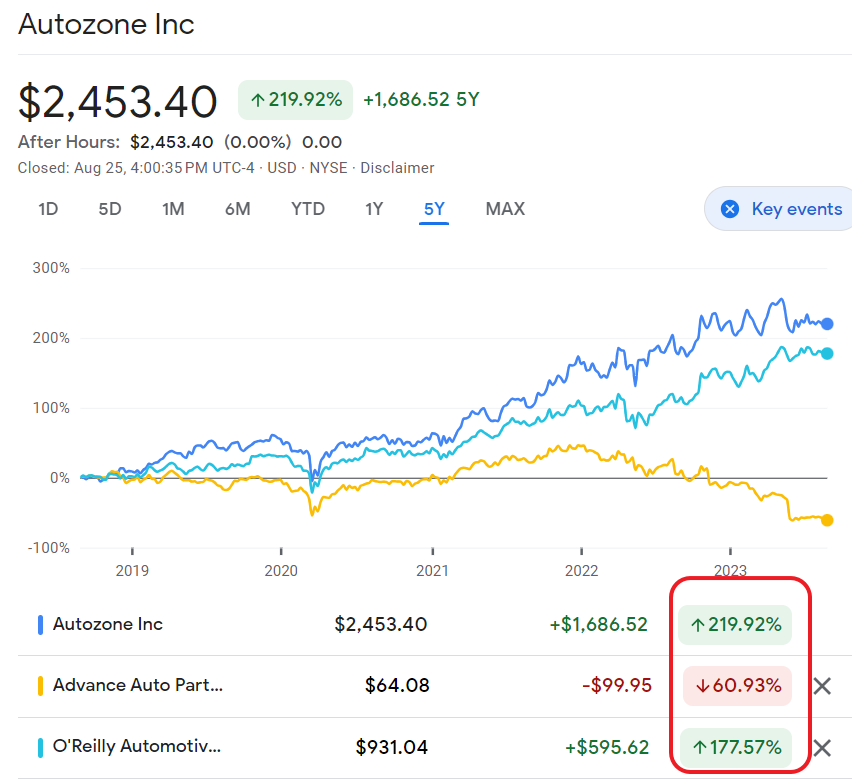Click the O'Reilly 177.57% gain badge
The image size is (852, 780).
coord(736,748)
